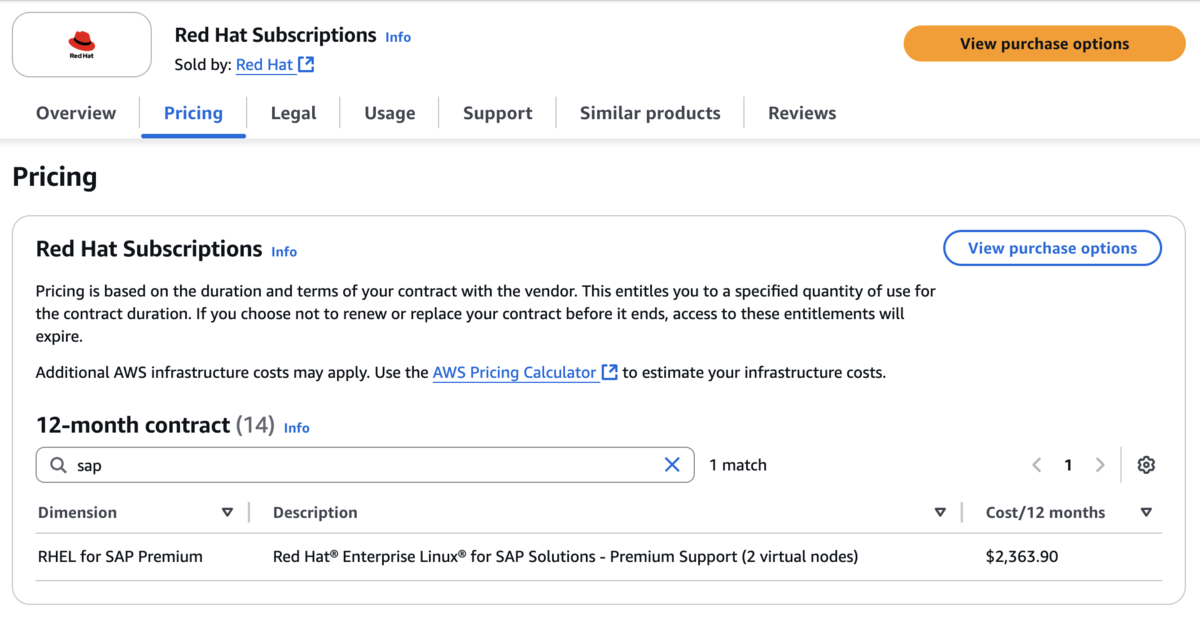Open the AWS Pricing Calculator link
The width and height of the screenshot is (1200, 619).
click(x=514, y=373)
